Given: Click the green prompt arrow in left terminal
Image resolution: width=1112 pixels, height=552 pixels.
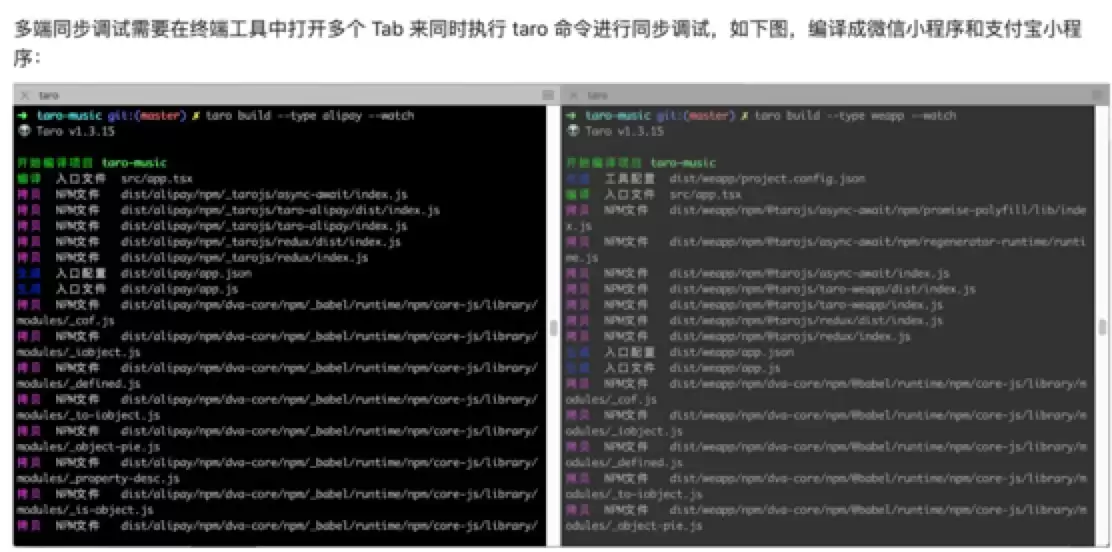Looking at the screenshot, I should [23, 116].
